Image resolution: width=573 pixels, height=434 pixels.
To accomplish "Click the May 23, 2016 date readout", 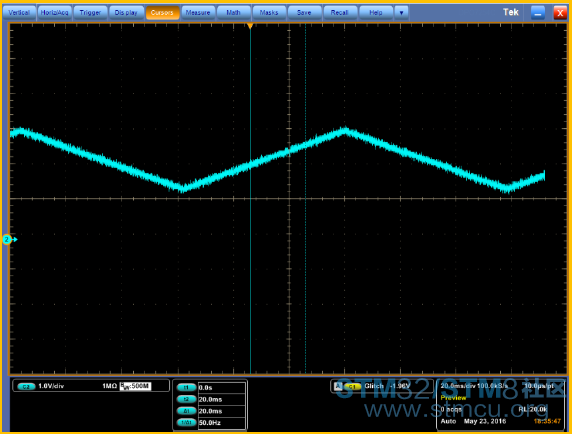I will (485, 421).
